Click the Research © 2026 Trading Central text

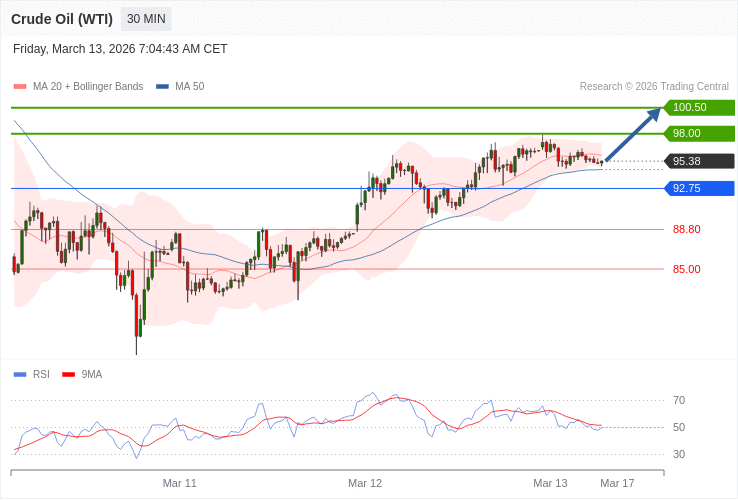click(x=654, y=87)
